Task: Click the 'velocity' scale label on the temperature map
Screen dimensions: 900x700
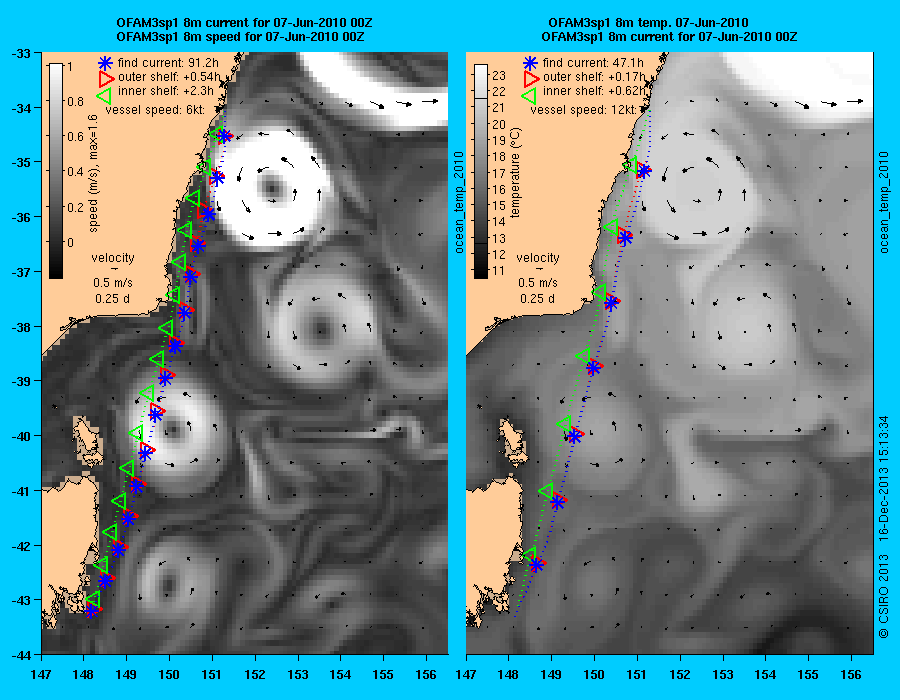Action: 538,258
